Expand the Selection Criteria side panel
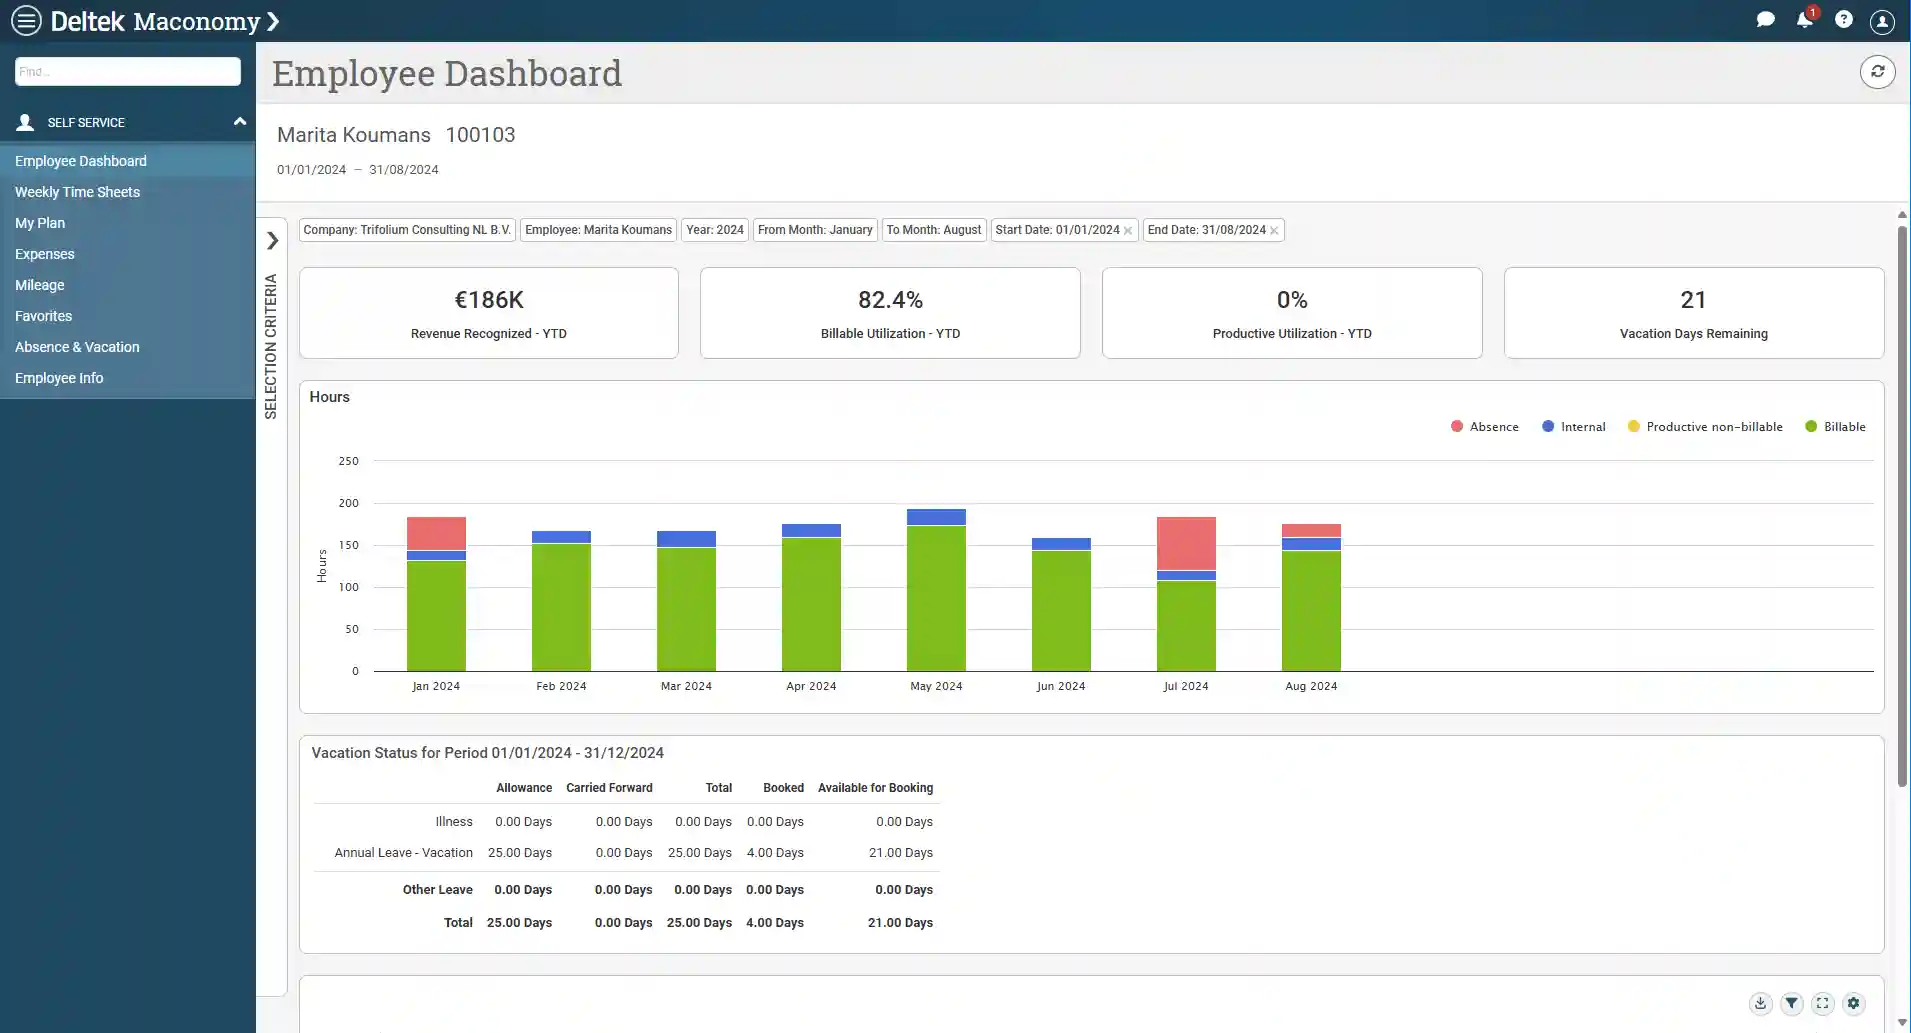Viewport: 1911px width, 1033px height. click(272, 241)
